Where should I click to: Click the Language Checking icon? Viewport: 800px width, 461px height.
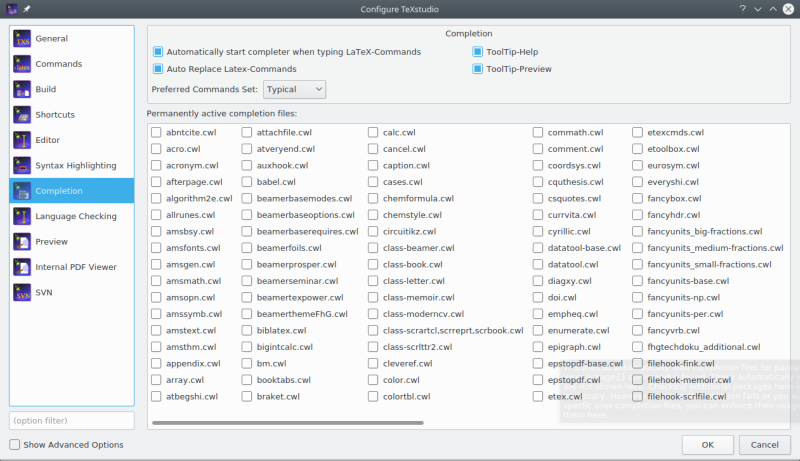tap(22, 216)
